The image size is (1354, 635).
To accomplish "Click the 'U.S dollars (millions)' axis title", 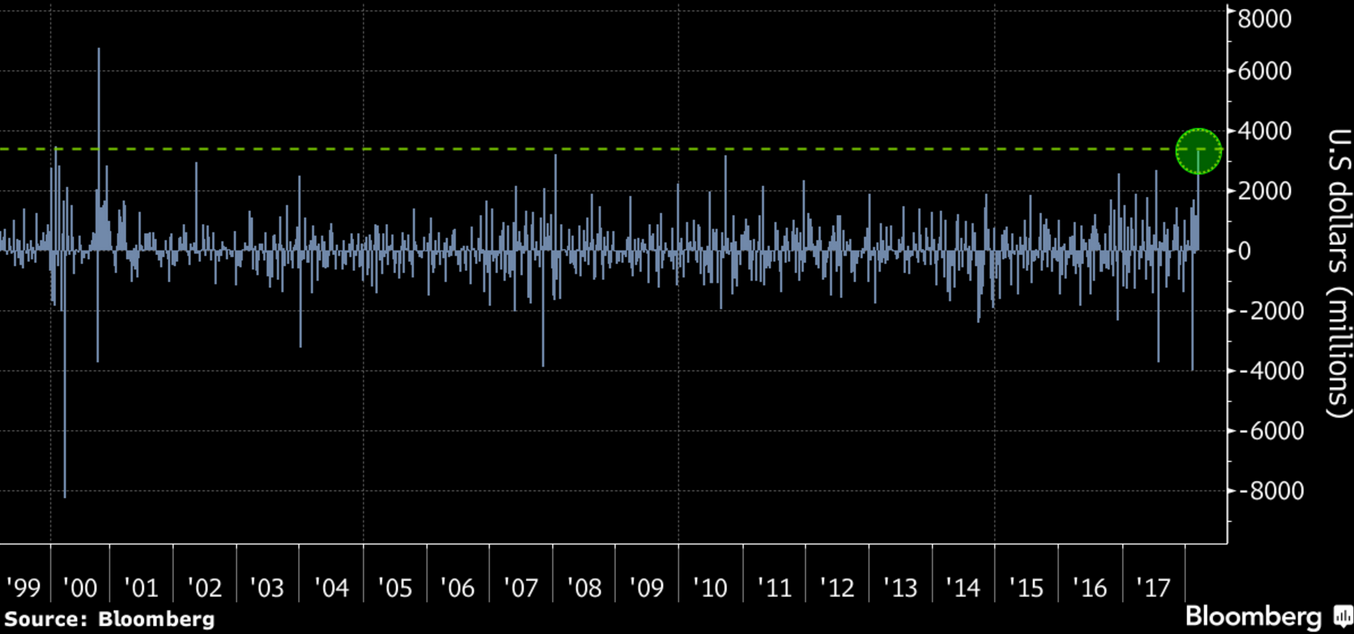I will point(1337,272).
